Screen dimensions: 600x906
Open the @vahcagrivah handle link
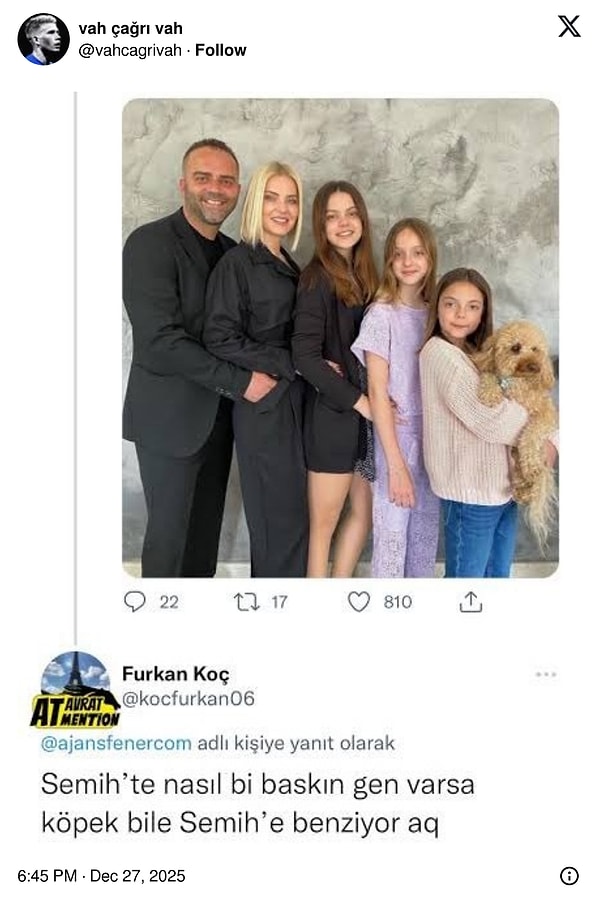click(130, 50)
